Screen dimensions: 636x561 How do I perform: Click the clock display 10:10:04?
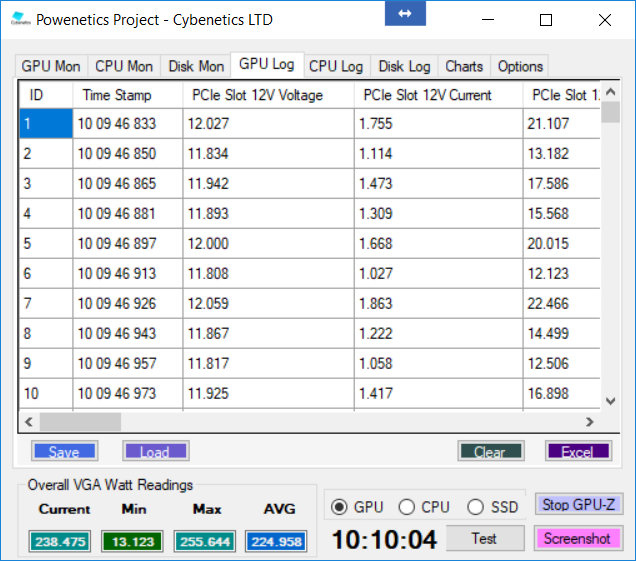(x=384, y=540)
